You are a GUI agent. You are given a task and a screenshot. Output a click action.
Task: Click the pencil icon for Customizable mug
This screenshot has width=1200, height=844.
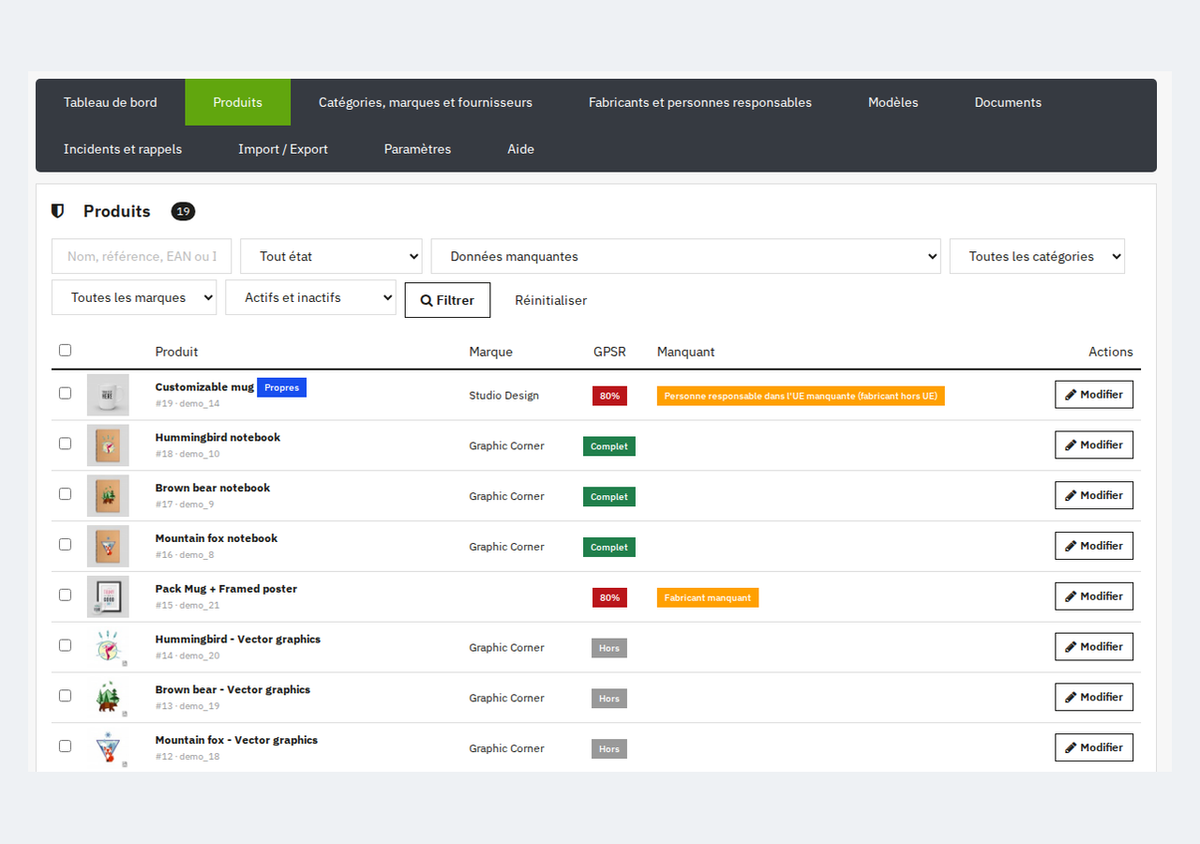coord(1071,395)
